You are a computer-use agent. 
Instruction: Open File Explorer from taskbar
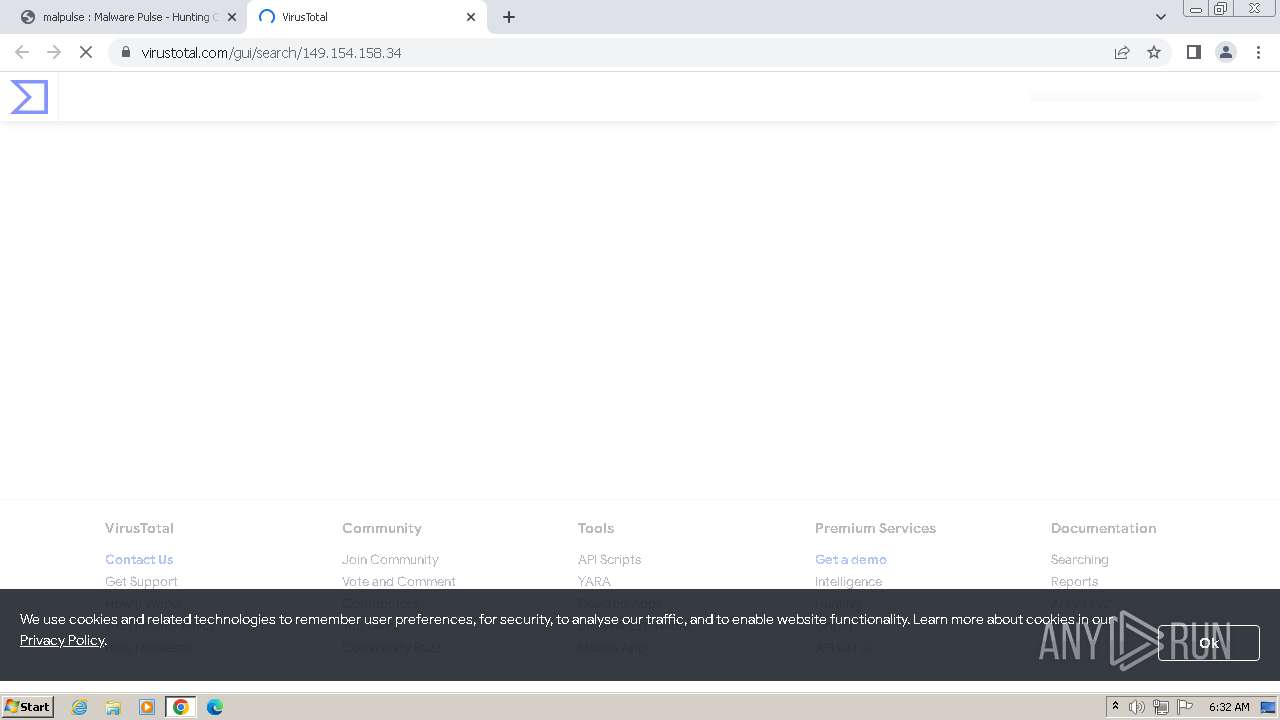coord(113,707)
